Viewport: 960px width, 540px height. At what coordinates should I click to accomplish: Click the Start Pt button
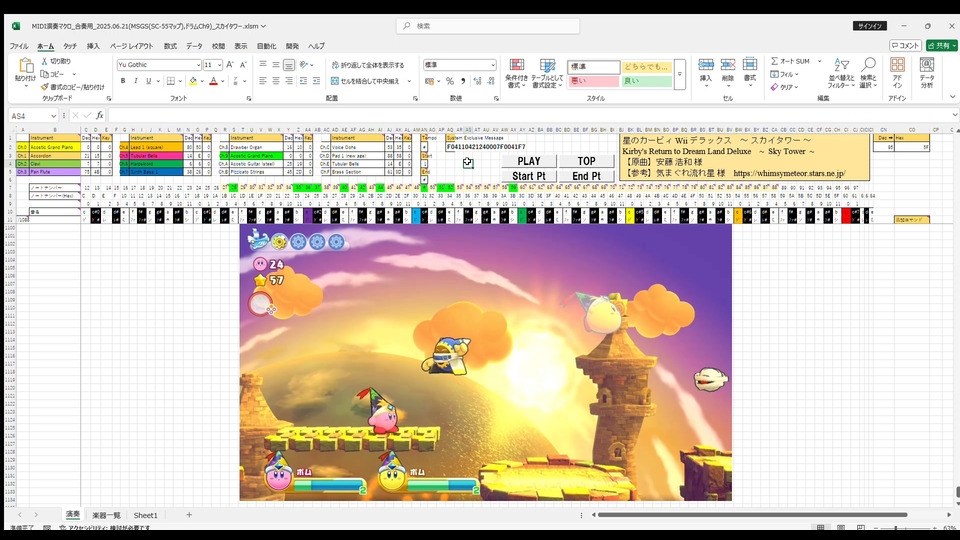529,176
